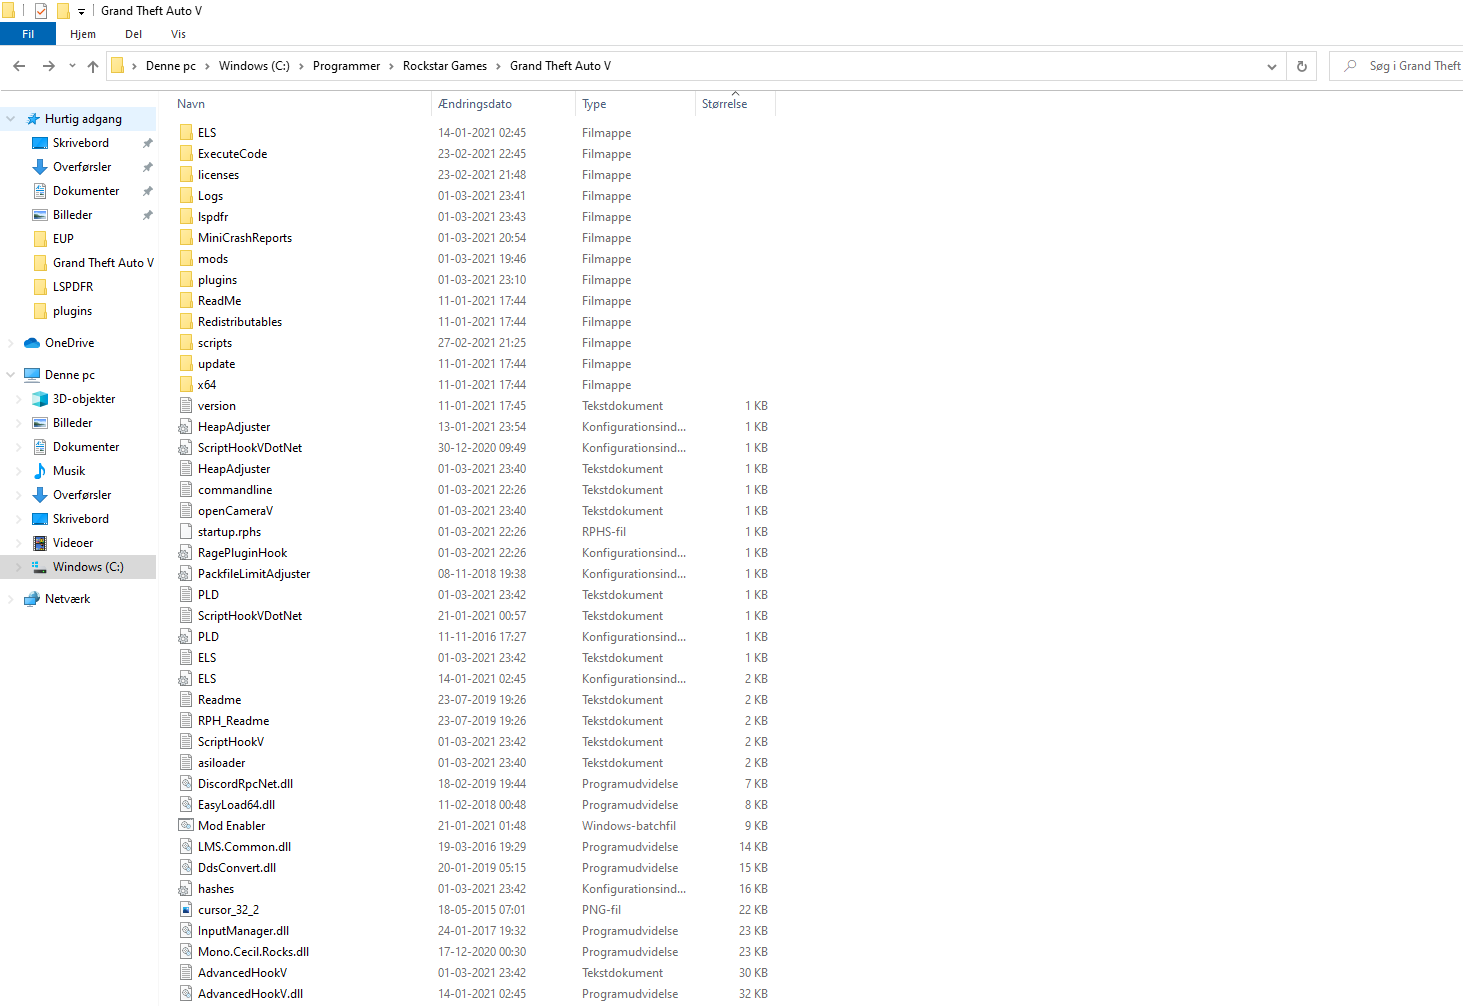
Task: Select the RagePluginHook configuration file icon
Action: click(x=186, y=553)
